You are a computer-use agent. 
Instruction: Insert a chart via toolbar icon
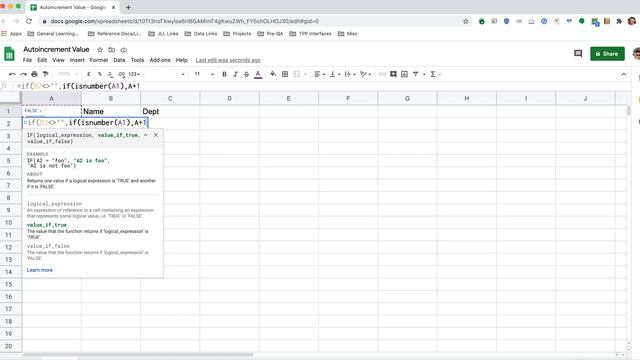(404, 74)
